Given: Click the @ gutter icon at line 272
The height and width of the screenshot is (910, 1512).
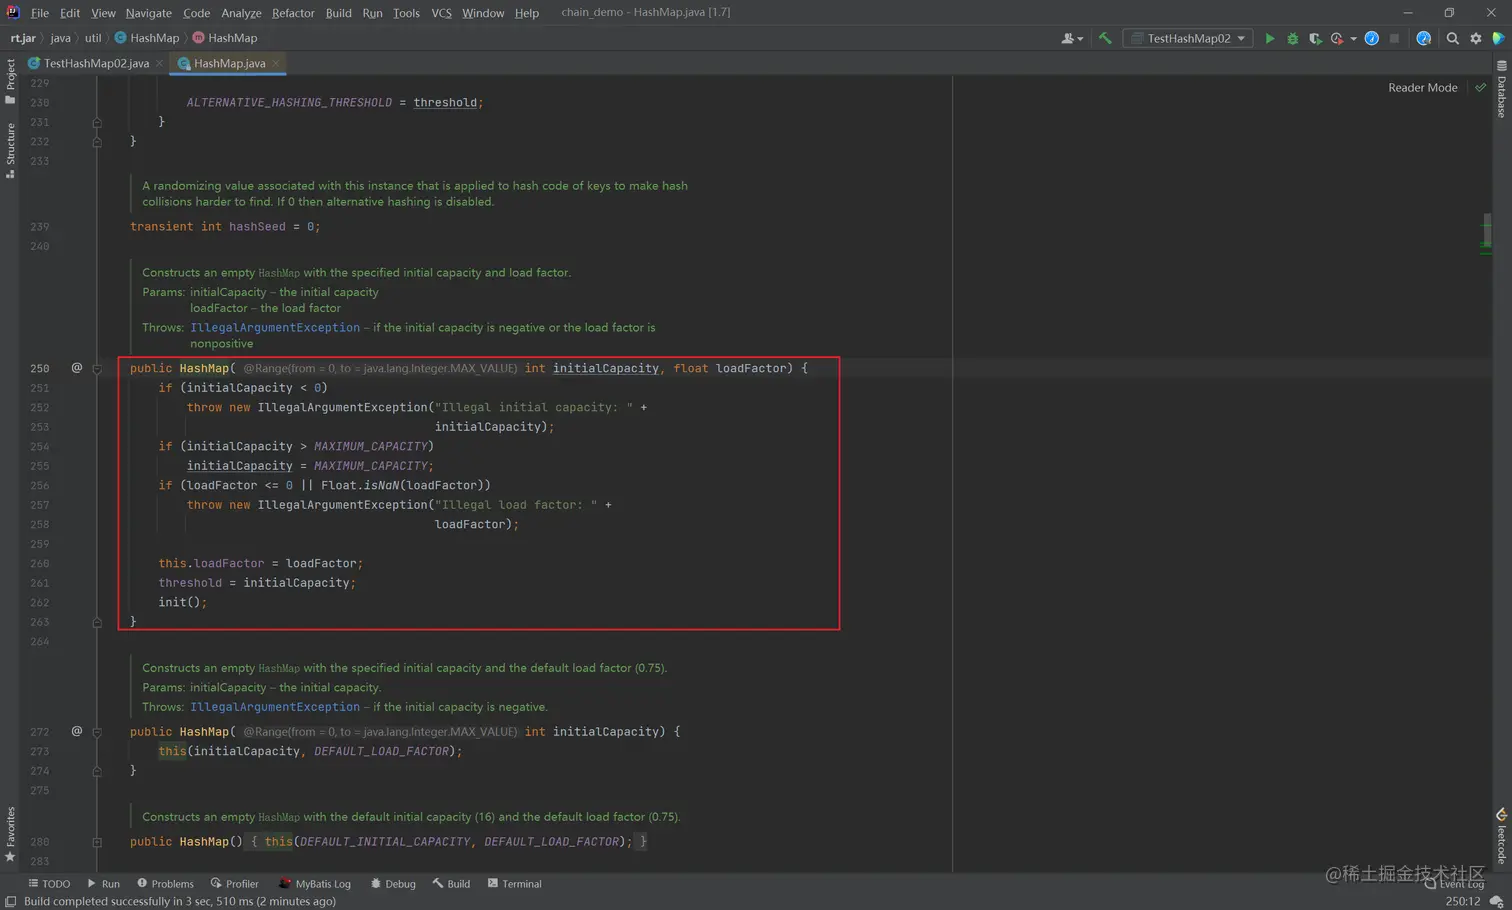Looking at the screenshot, I should 76,731.
